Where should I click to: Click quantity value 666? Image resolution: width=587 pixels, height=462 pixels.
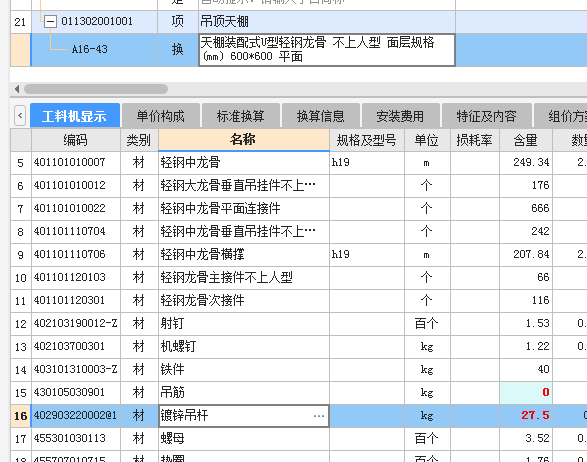(526, 209)
